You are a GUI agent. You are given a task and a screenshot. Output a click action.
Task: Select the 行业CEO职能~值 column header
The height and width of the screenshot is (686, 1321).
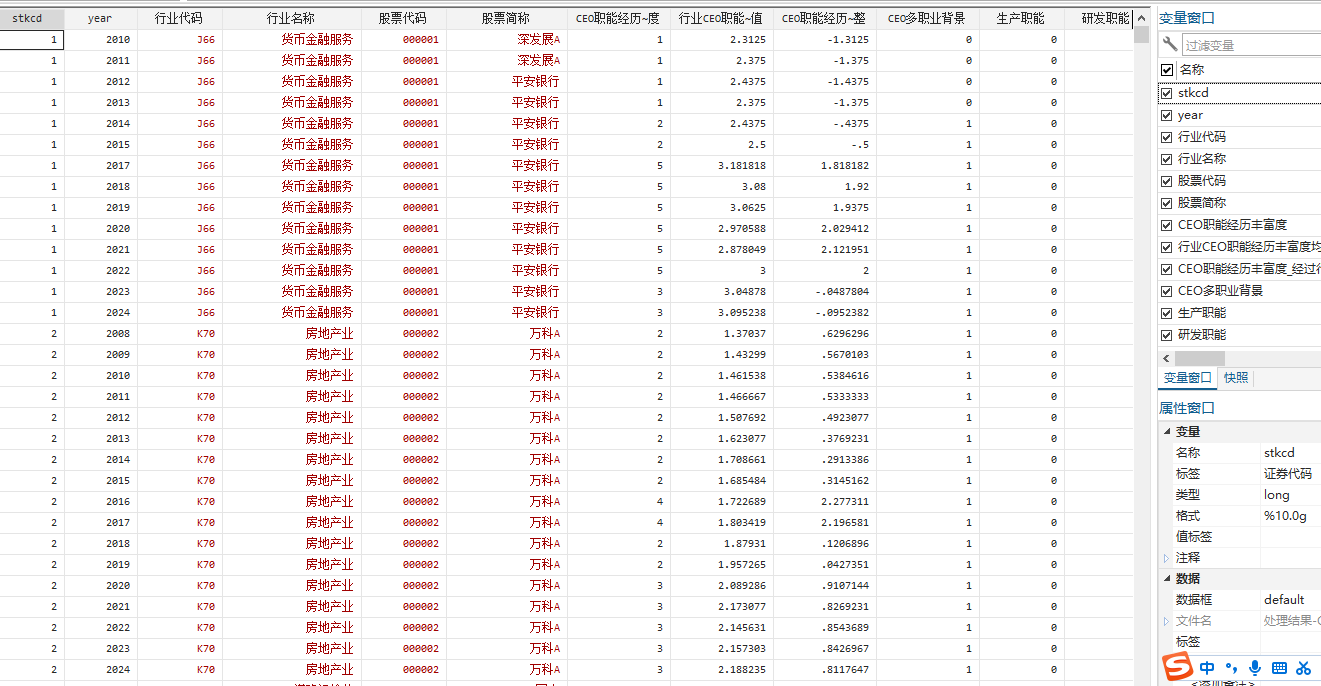722,18
